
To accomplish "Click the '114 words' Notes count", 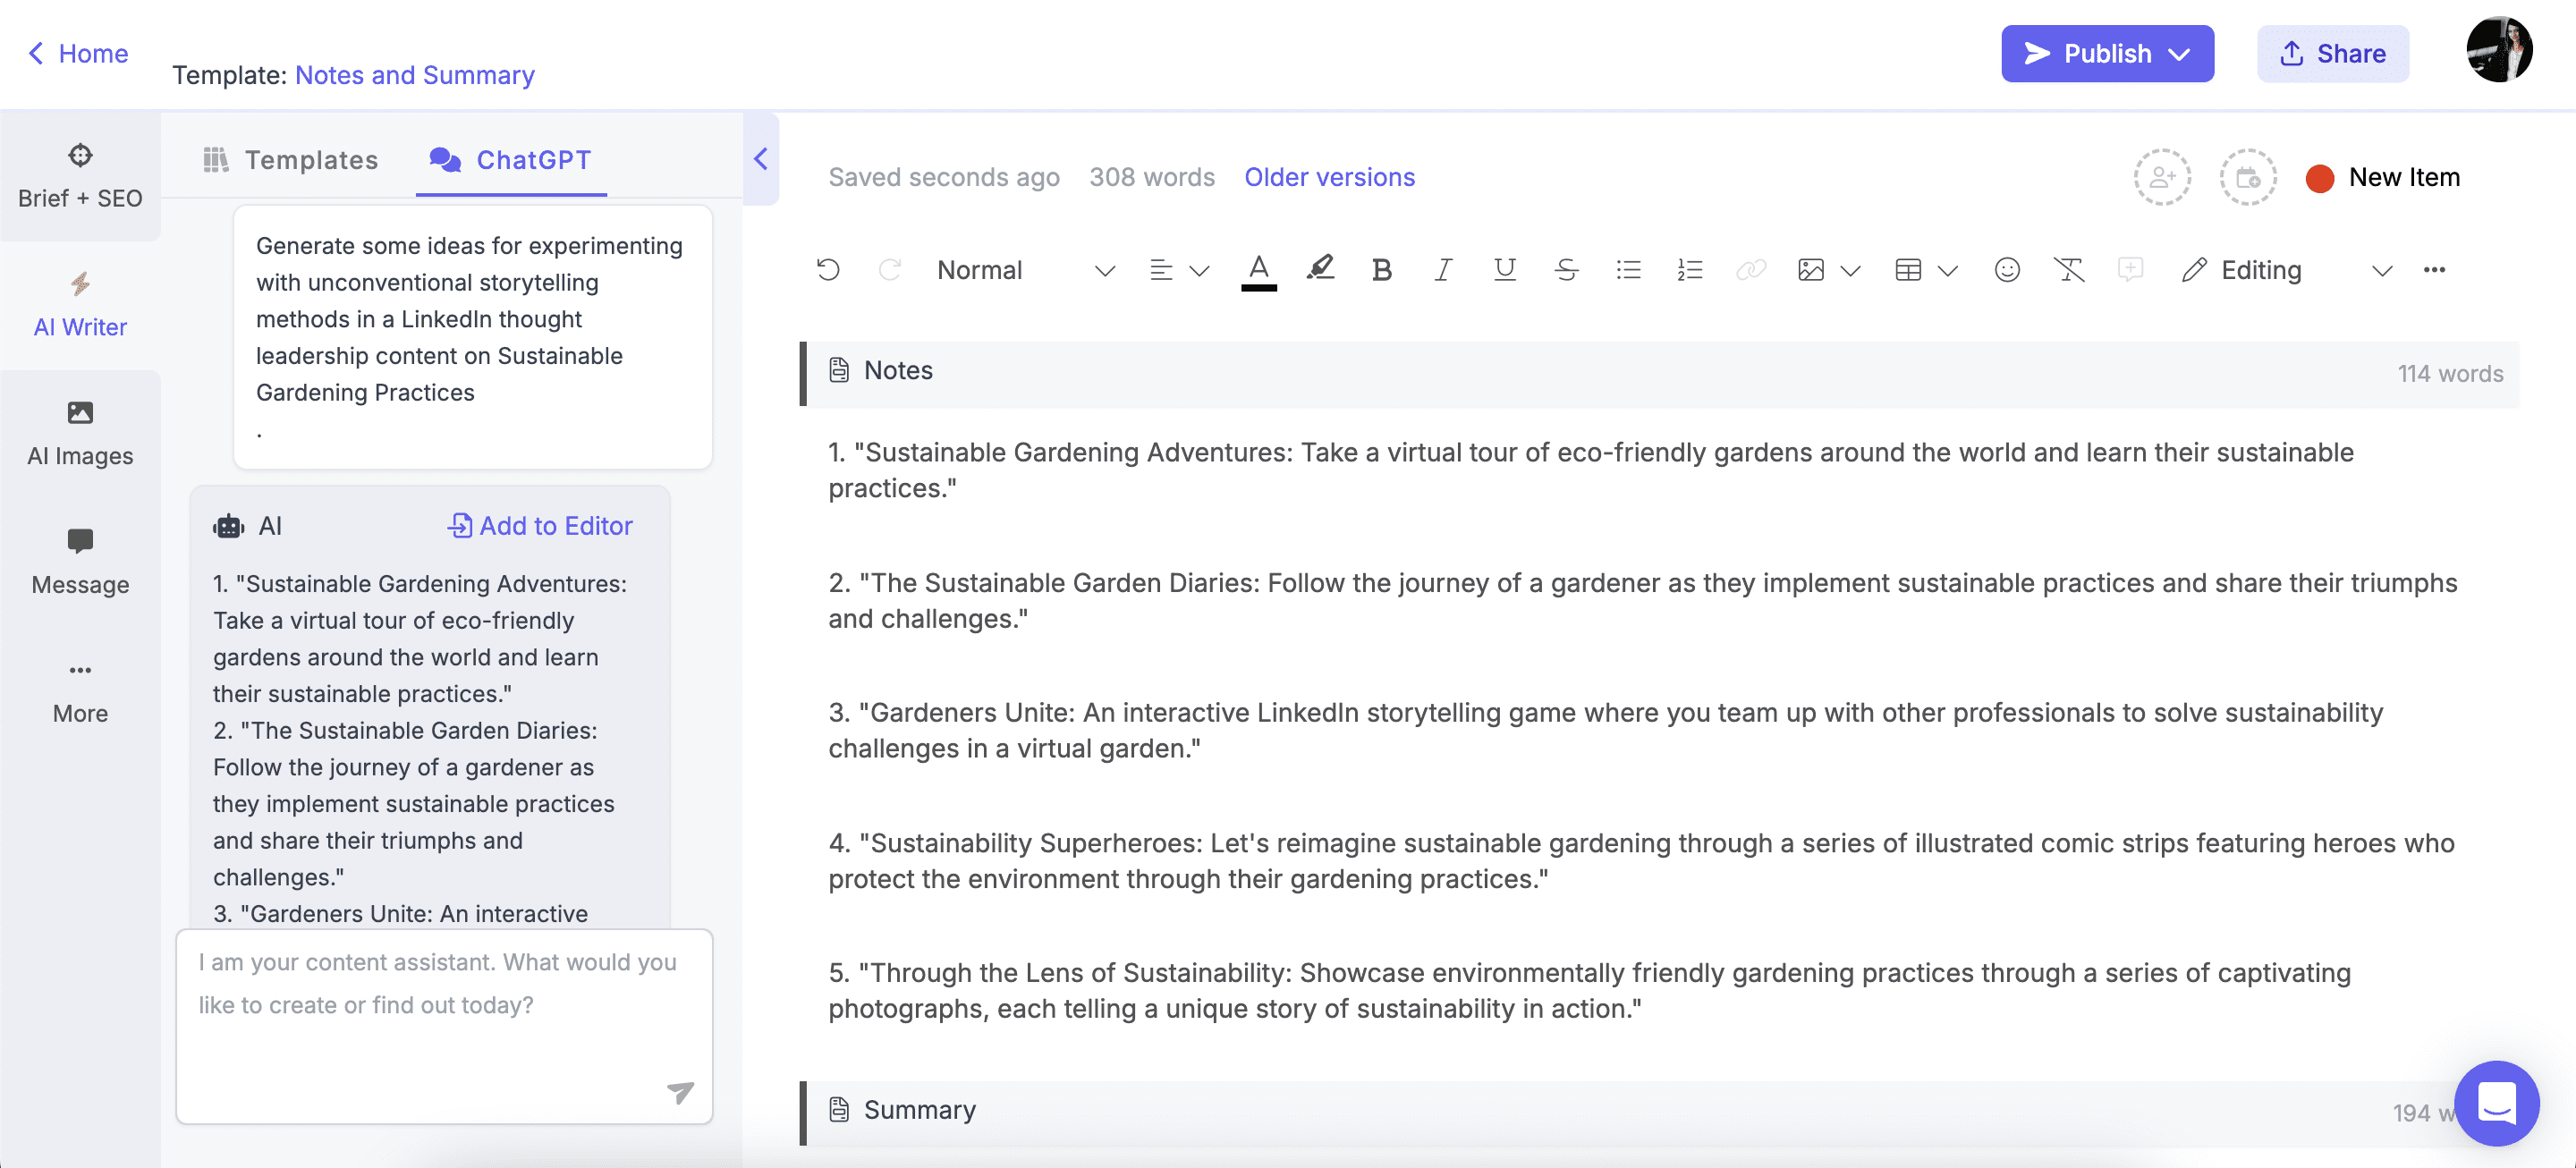I will [2449, 373].
